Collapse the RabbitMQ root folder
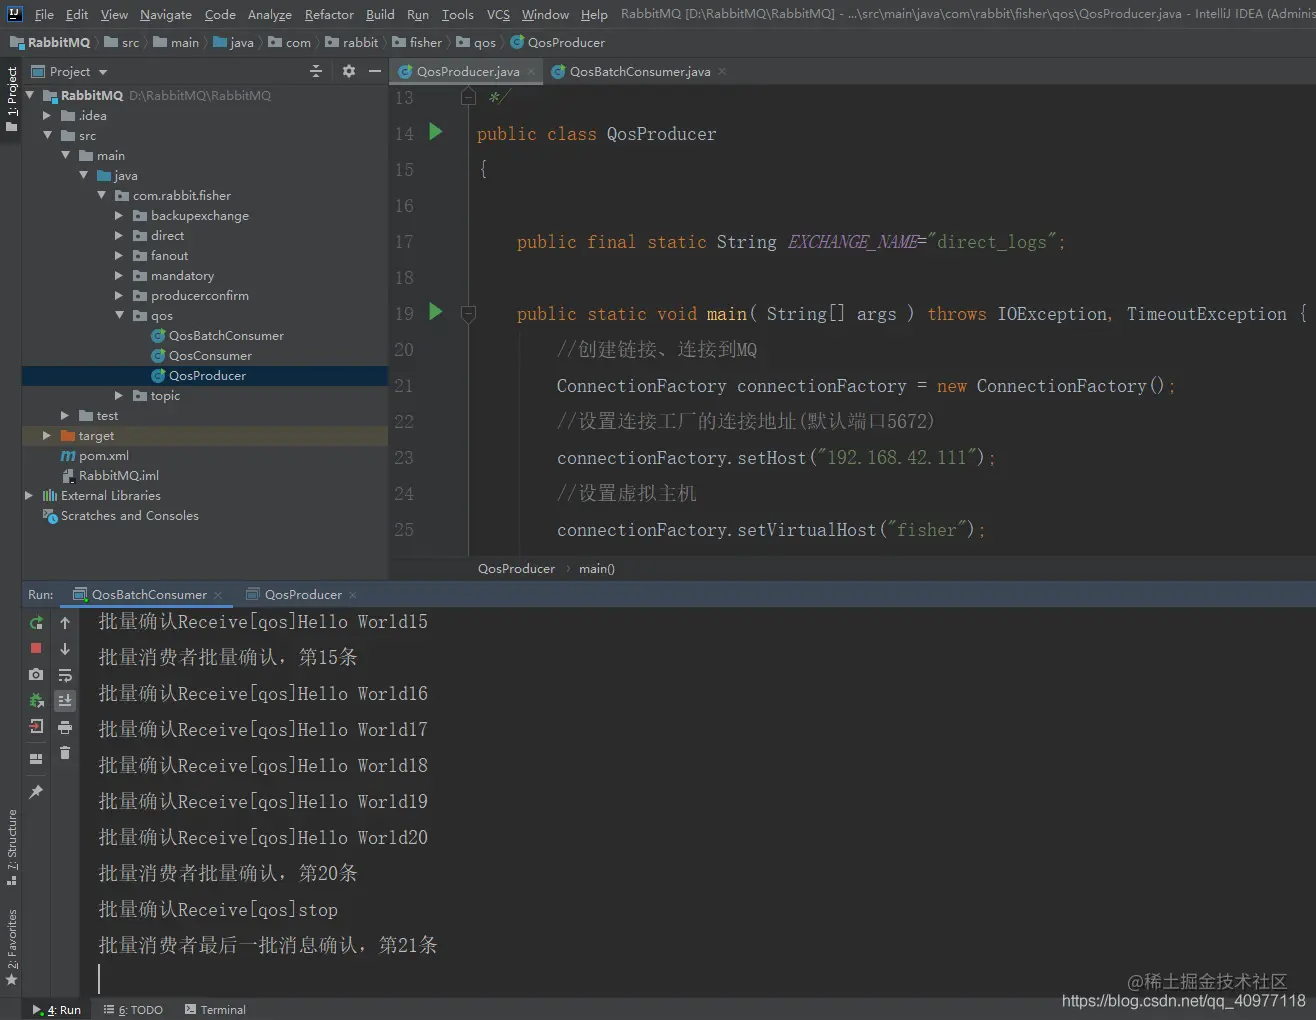 point(30,95)
